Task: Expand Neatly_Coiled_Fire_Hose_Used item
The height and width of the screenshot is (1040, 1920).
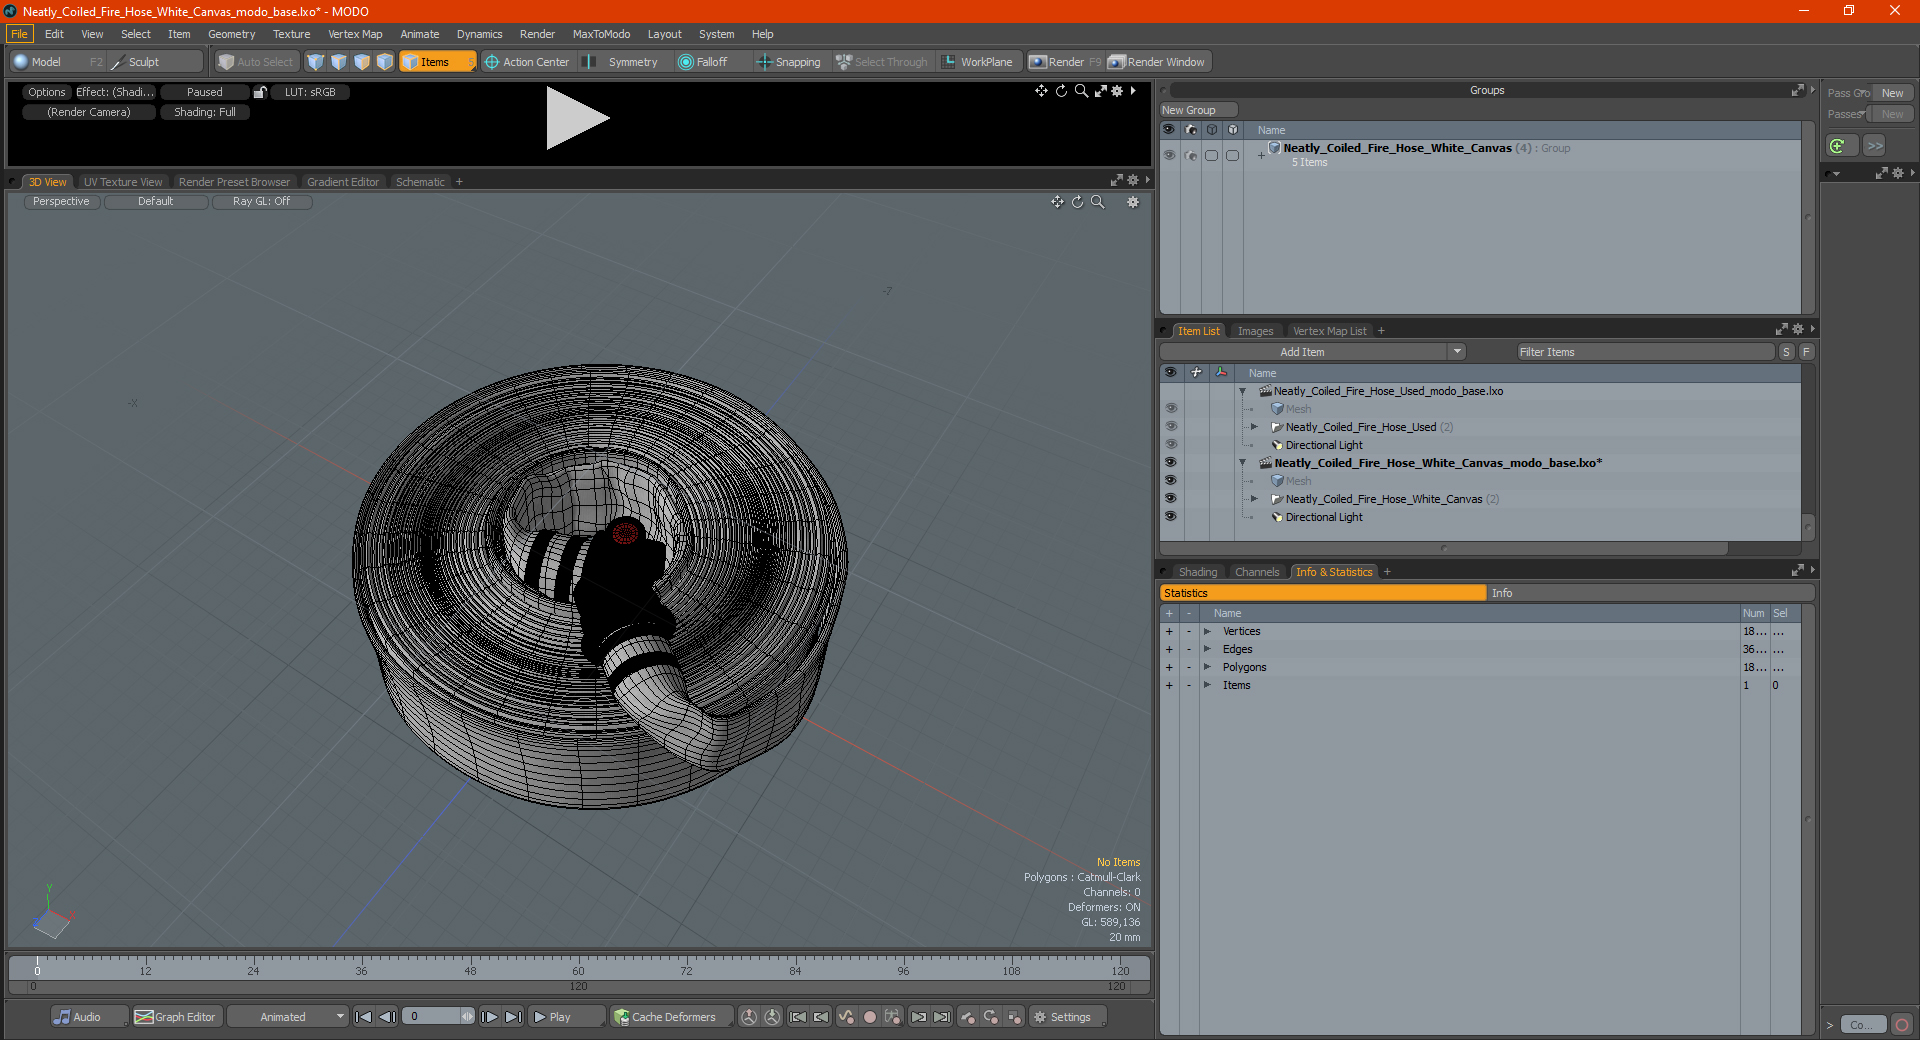Action: (x=1254, y=427)
